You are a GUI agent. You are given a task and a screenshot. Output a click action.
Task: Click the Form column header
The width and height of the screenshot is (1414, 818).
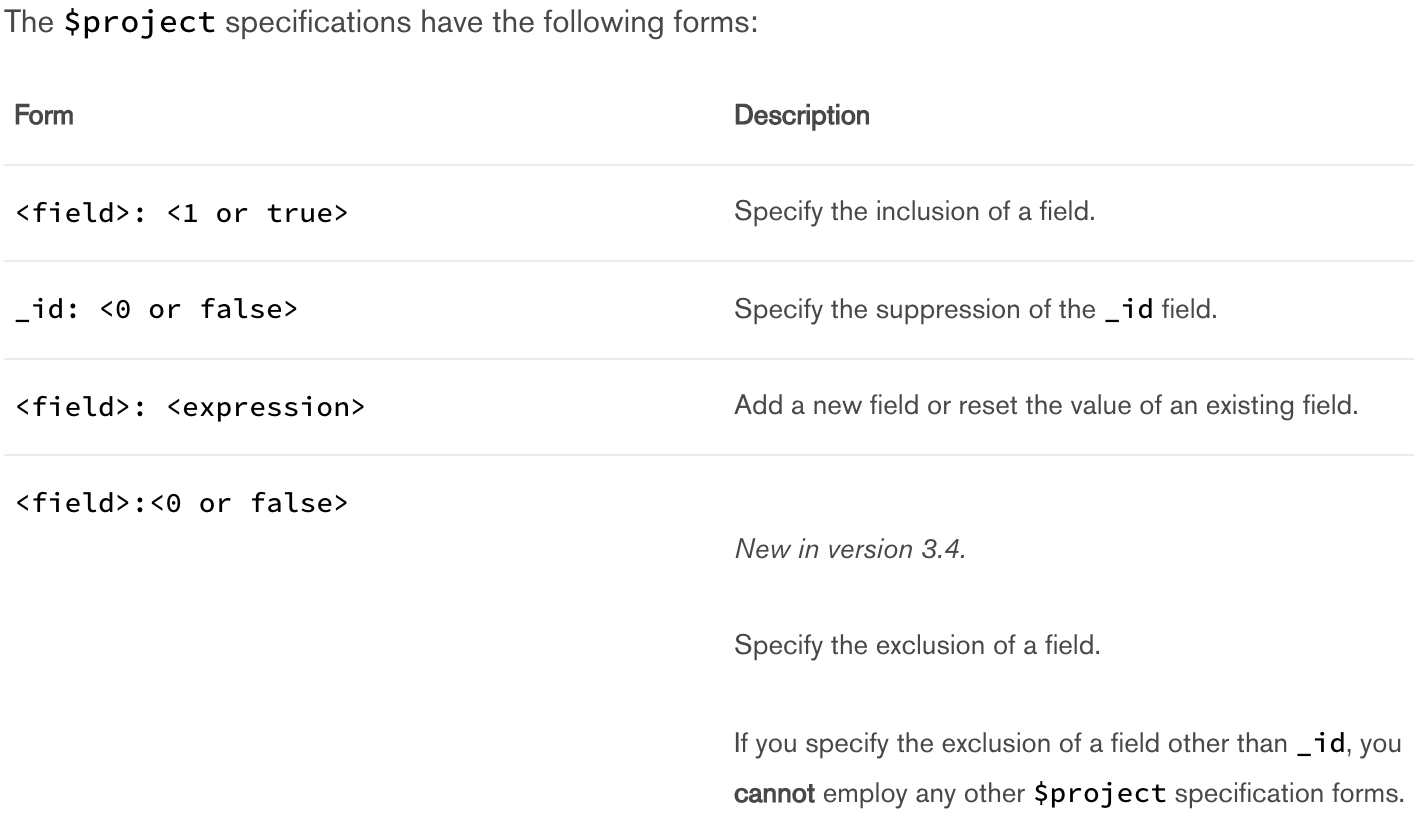42,116
